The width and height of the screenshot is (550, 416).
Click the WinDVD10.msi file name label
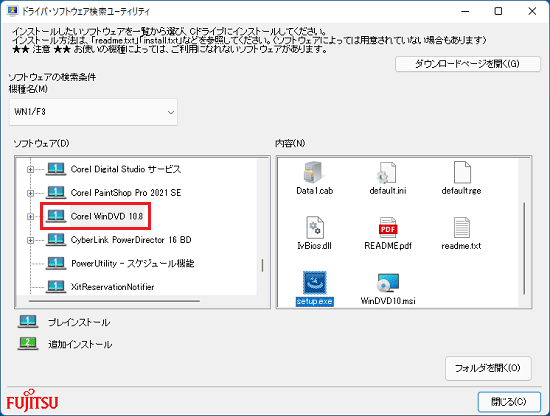pos(388,301)
